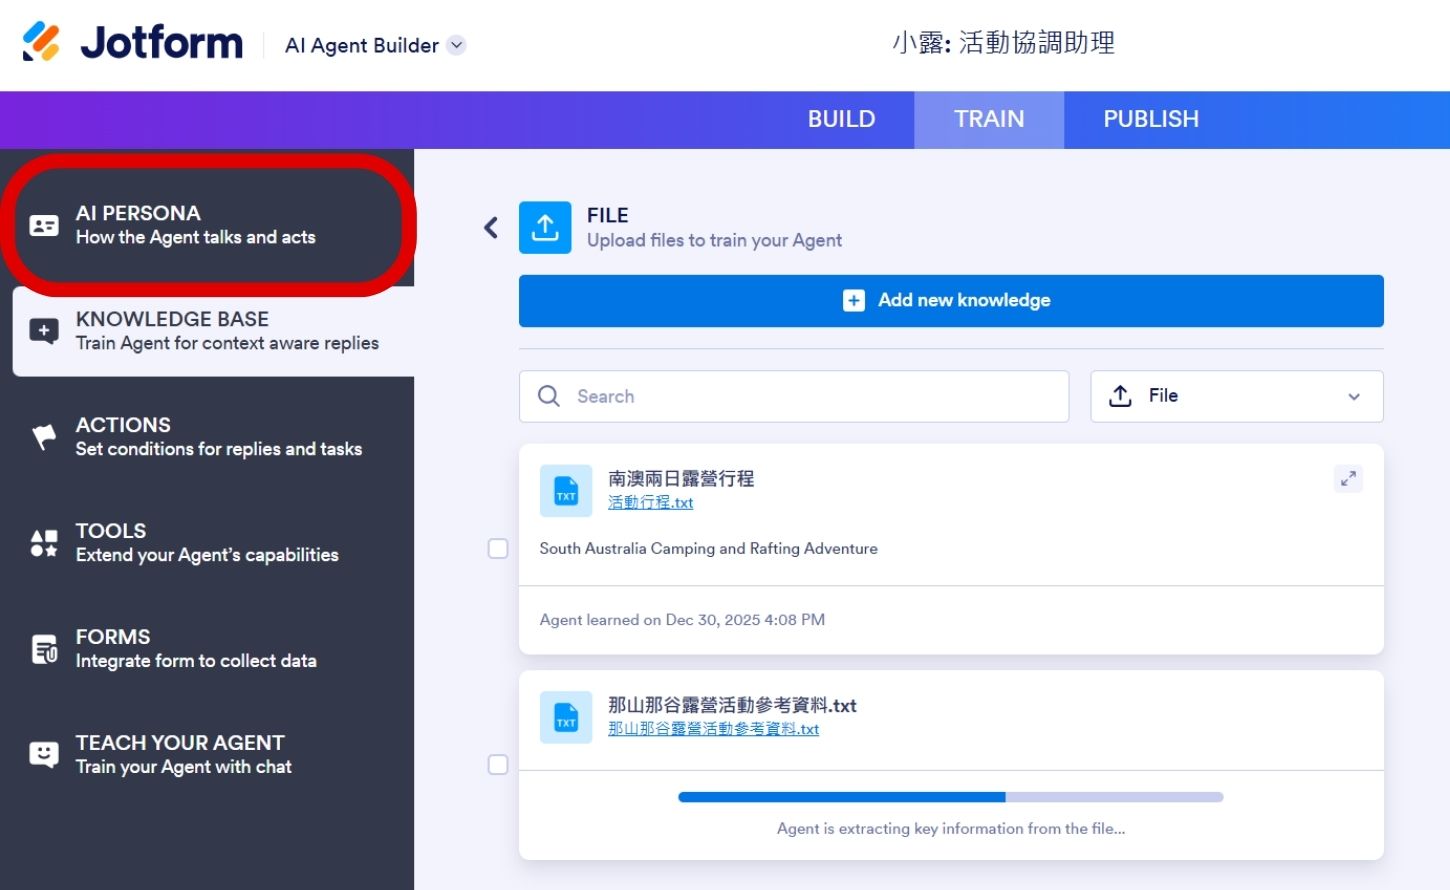Select the Forms integration icon

pos(44,648)
